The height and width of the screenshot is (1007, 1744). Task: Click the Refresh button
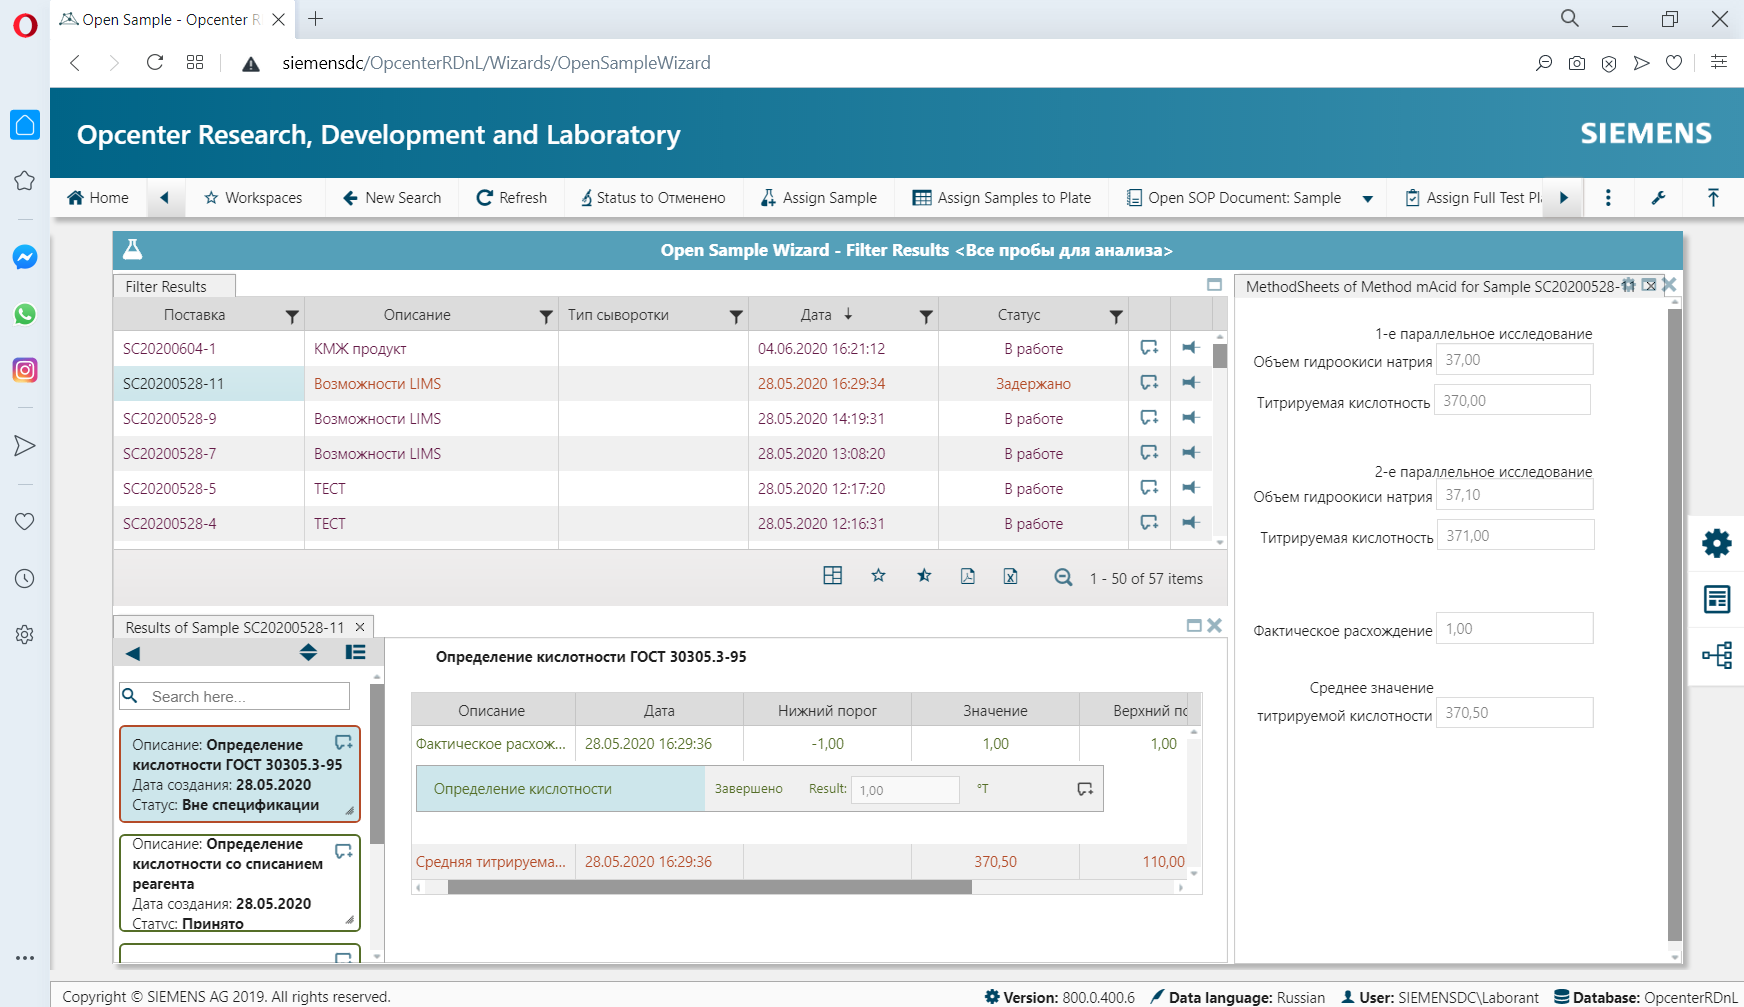click(512, 198)
